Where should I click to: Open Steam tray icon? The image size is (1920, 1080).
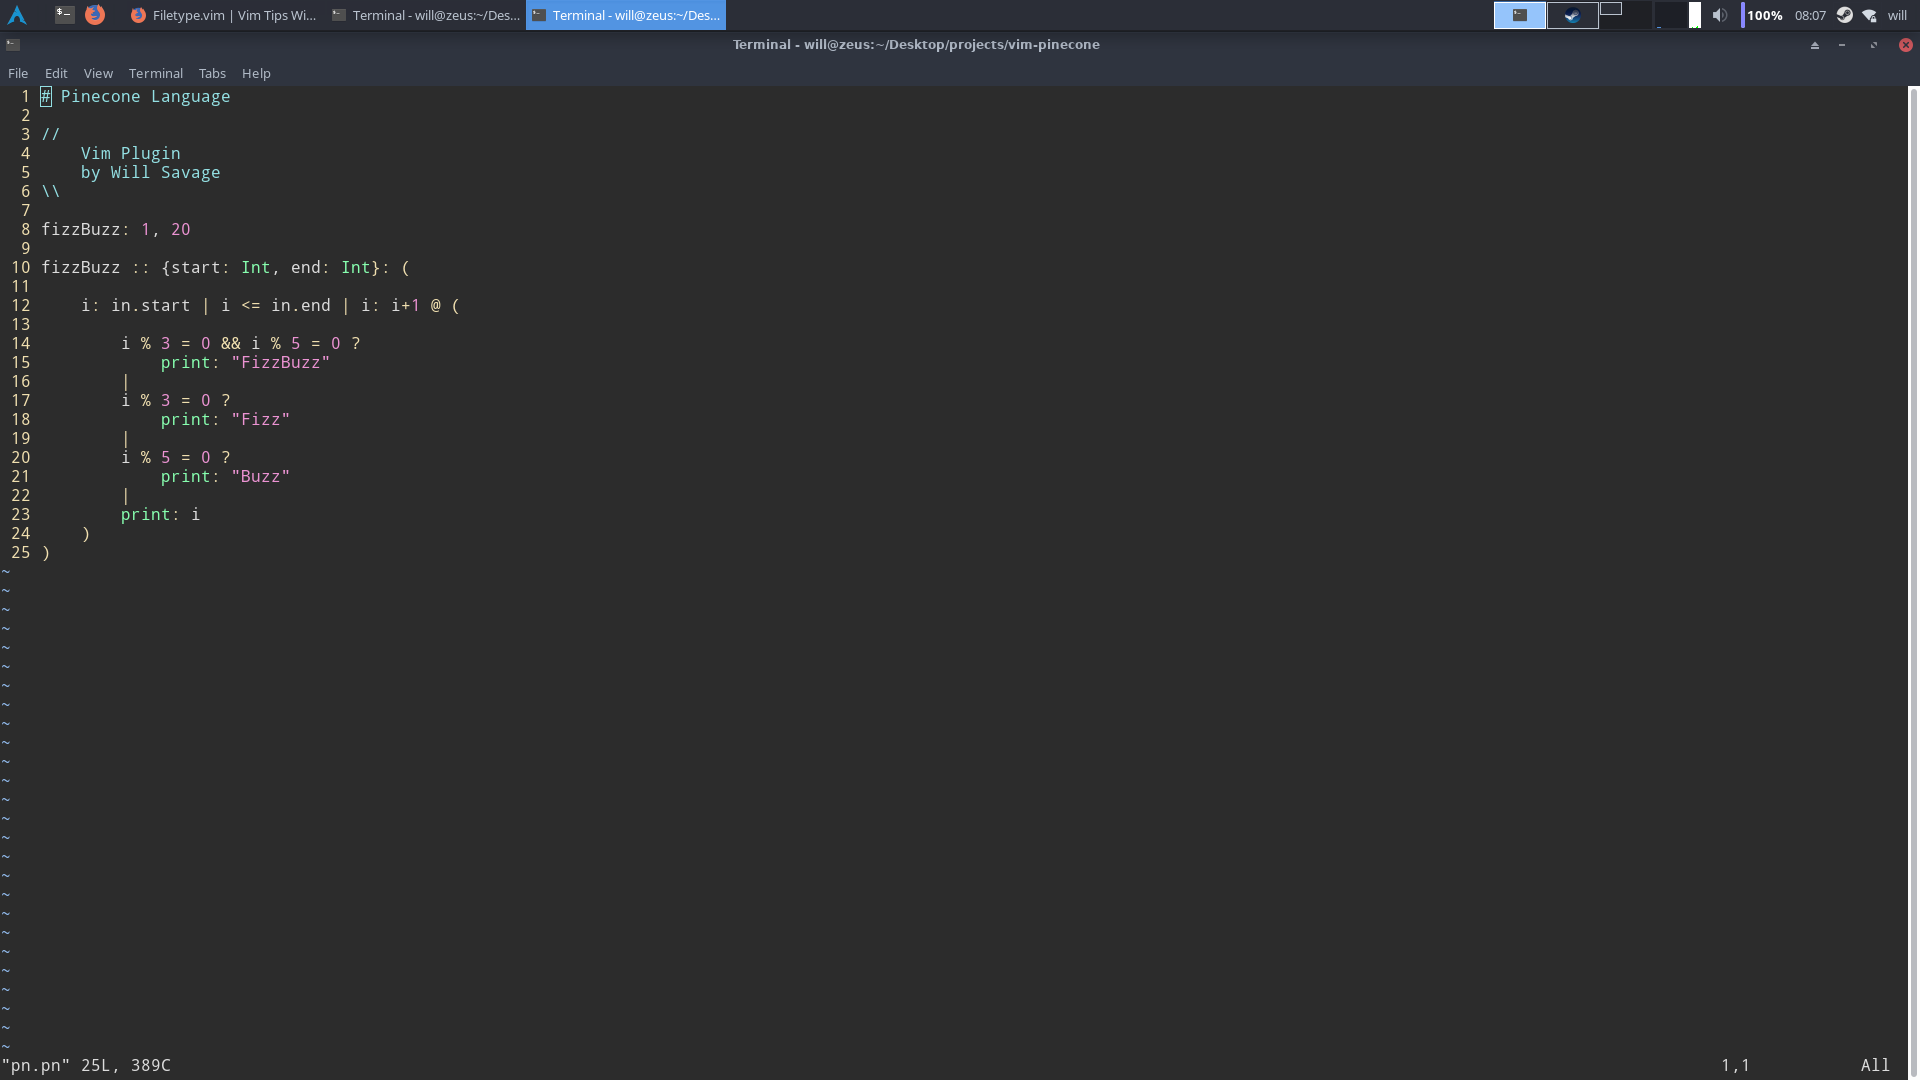pyautogui.click(x=1845, y=15)
